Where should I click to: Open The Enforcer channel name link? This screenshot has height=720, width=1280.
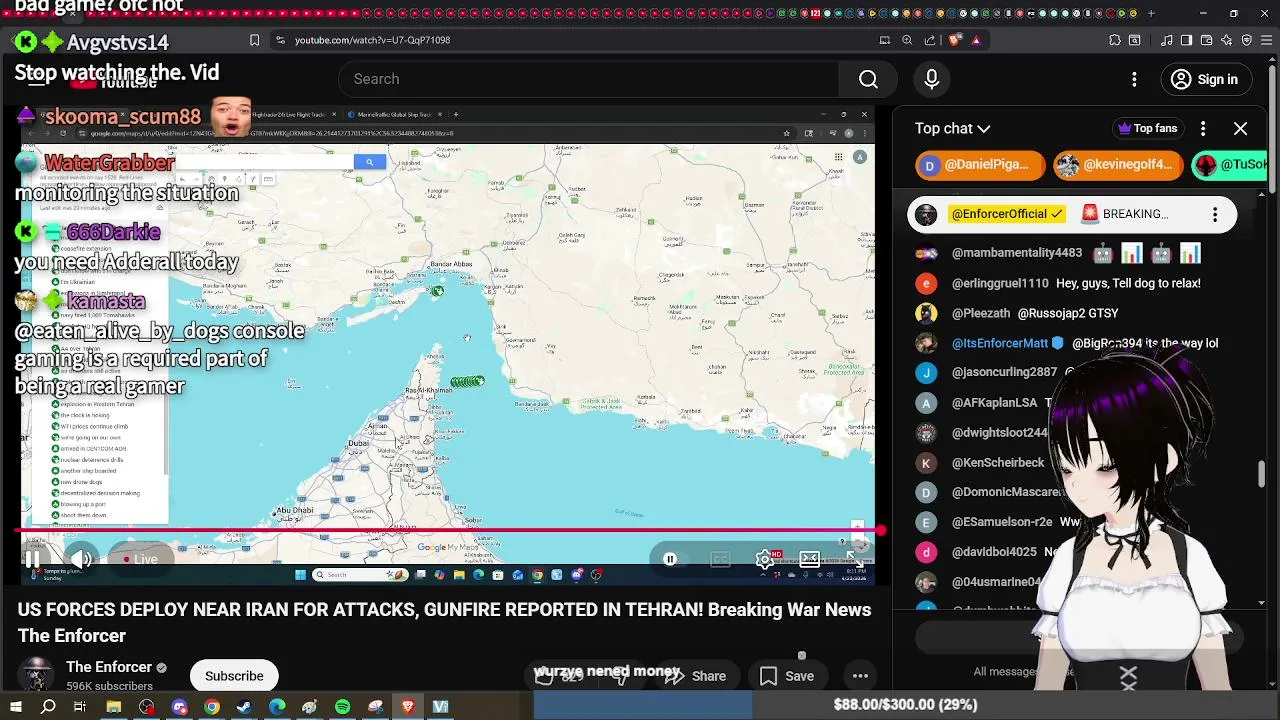(x=109, y=667)
